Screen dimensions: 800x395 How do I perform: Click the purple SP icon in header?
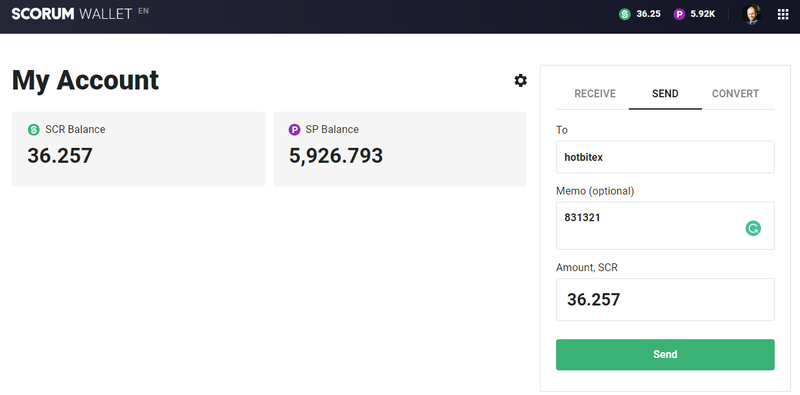(x=679, y=14)
